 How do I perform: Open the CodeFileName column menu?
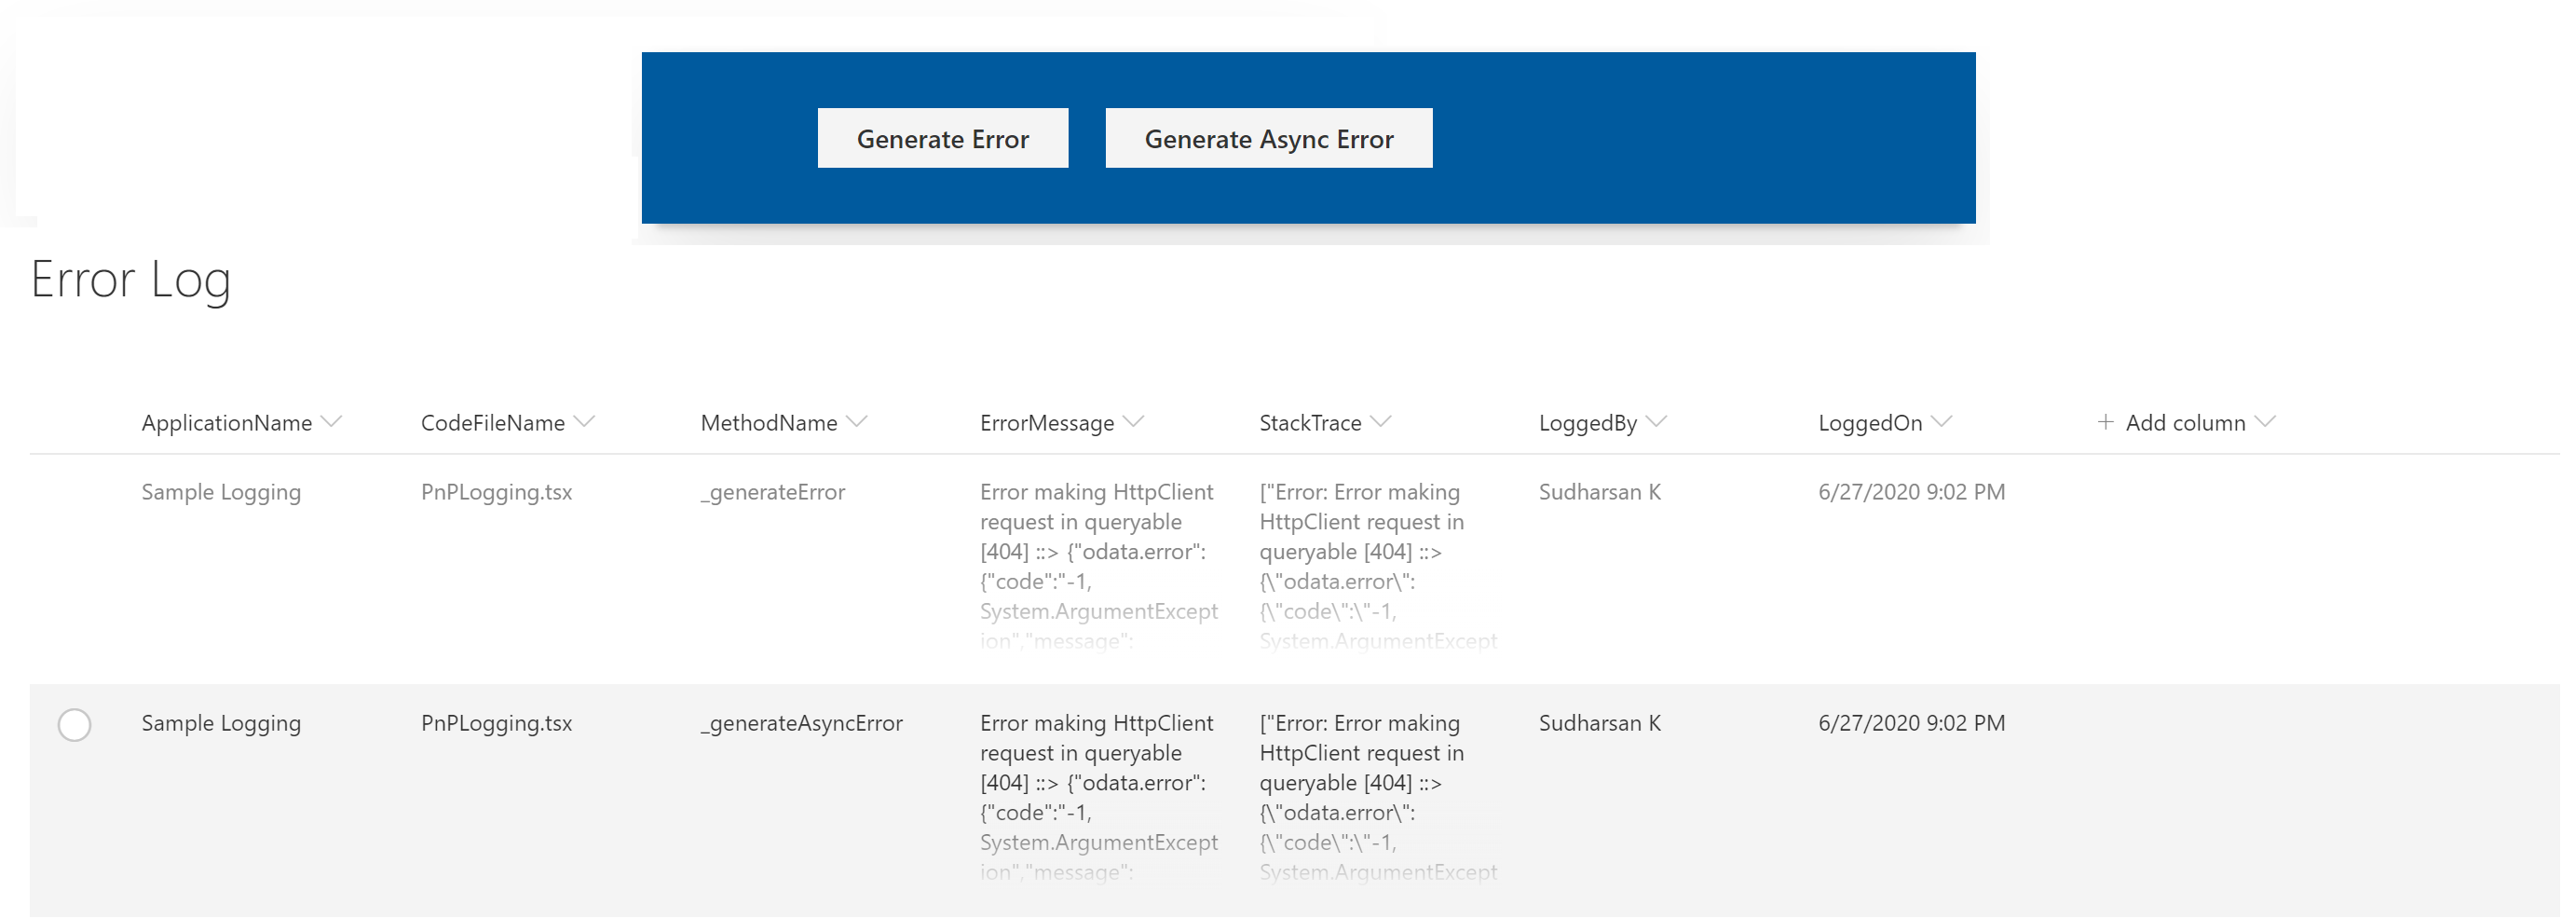(586, 421)
